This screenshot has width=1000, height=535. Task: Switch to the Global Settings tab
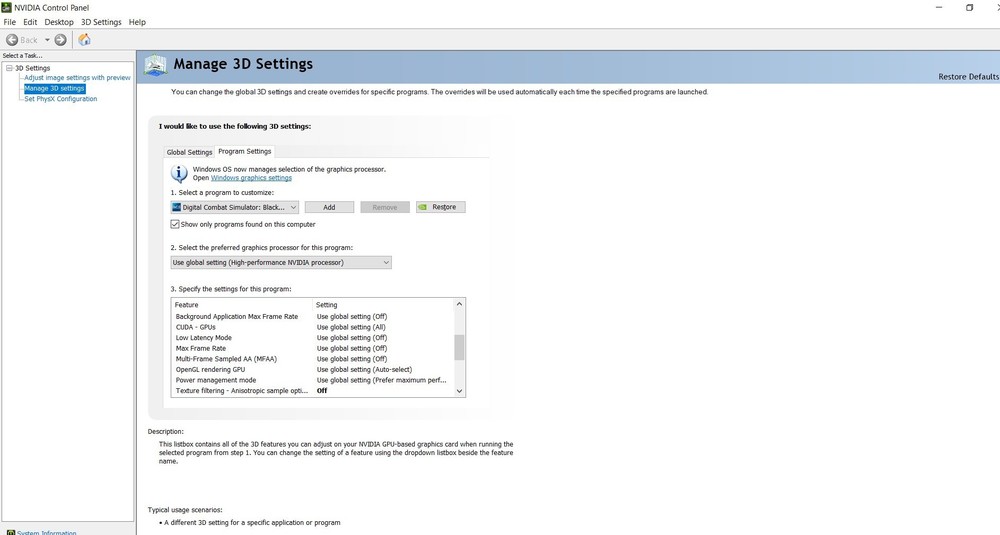pyautogui.click(x=189, y=152)
